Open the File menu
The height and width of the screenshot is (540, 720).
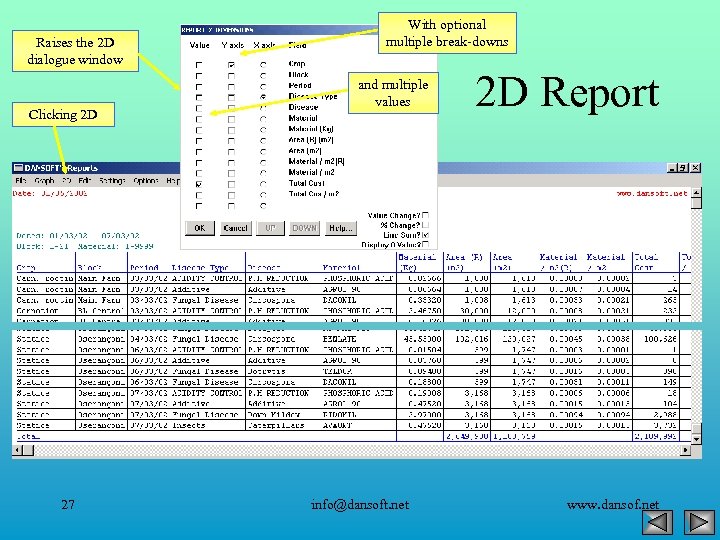click(21, 181)
